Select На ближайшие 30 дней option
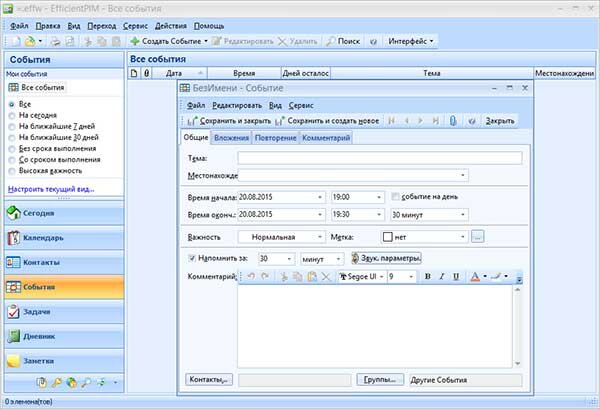This screenshot has height=409, width=600. [12, 138]
